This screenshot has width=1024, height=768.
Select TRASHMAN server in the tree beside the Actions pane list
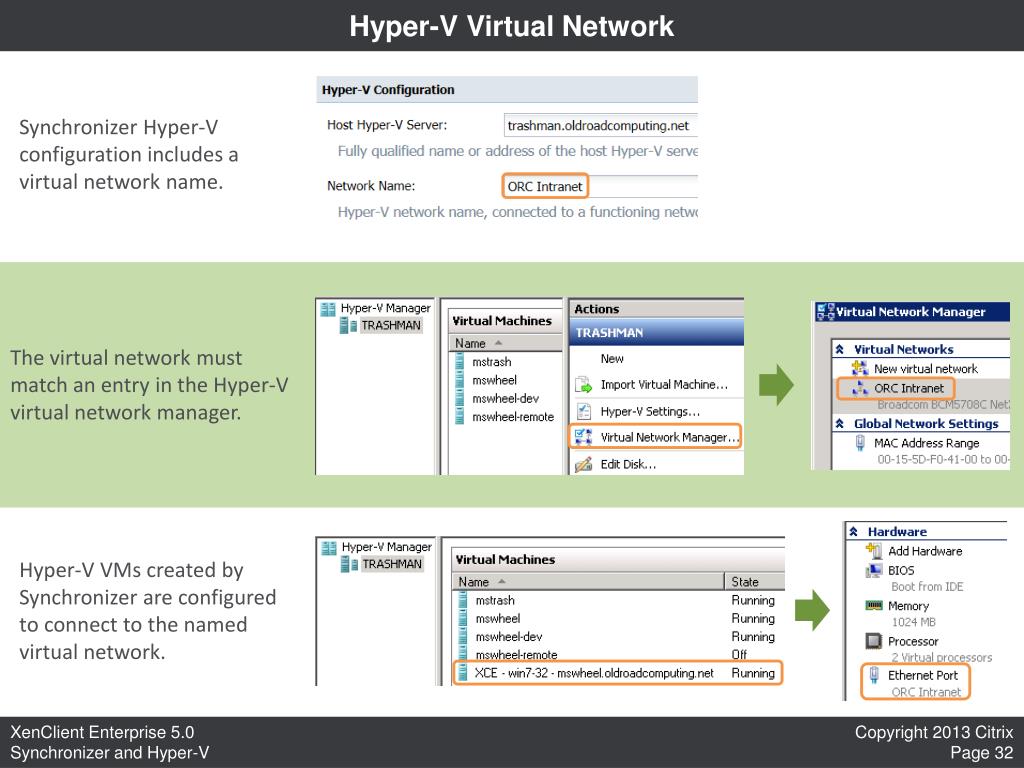coord(391,325)
